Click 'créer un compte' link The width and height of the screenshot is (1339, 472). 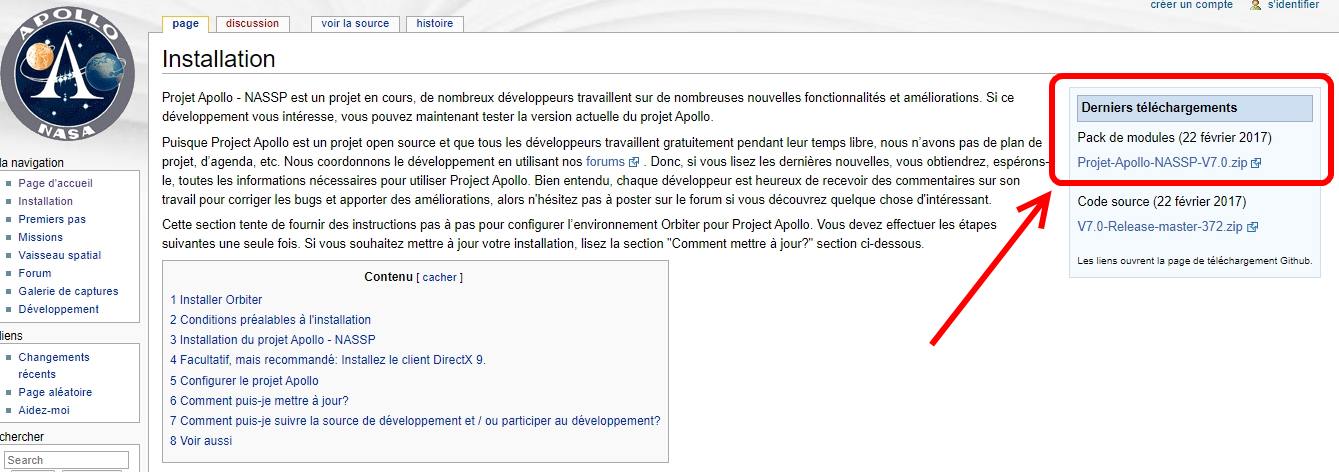1191,5
